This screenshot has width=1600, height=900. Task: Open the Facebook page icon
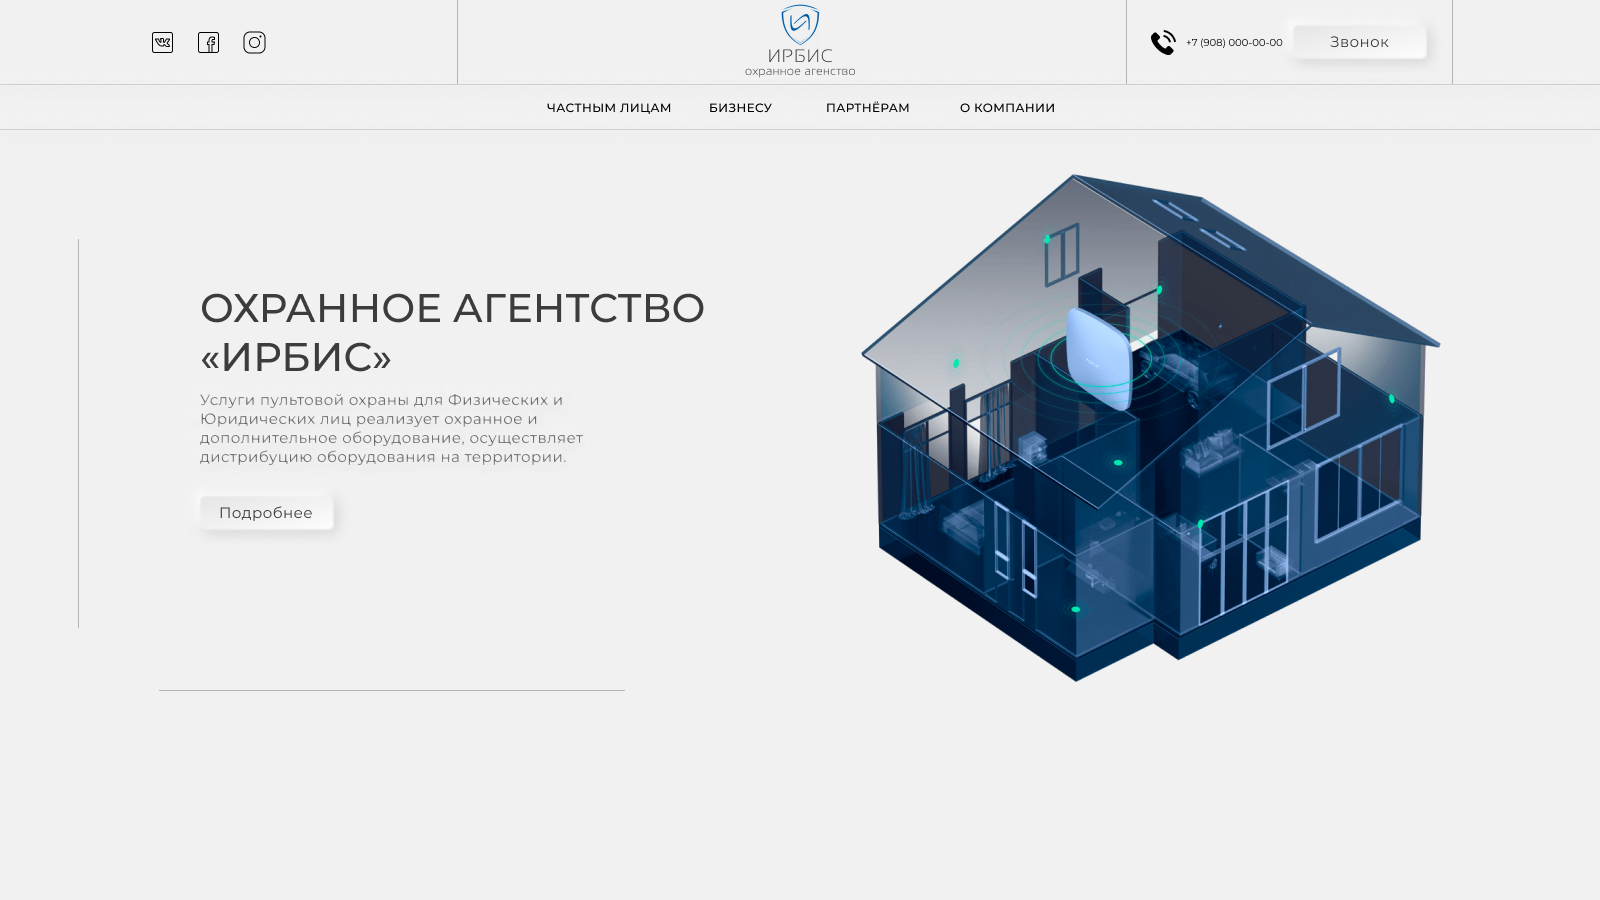coord(208,42)
